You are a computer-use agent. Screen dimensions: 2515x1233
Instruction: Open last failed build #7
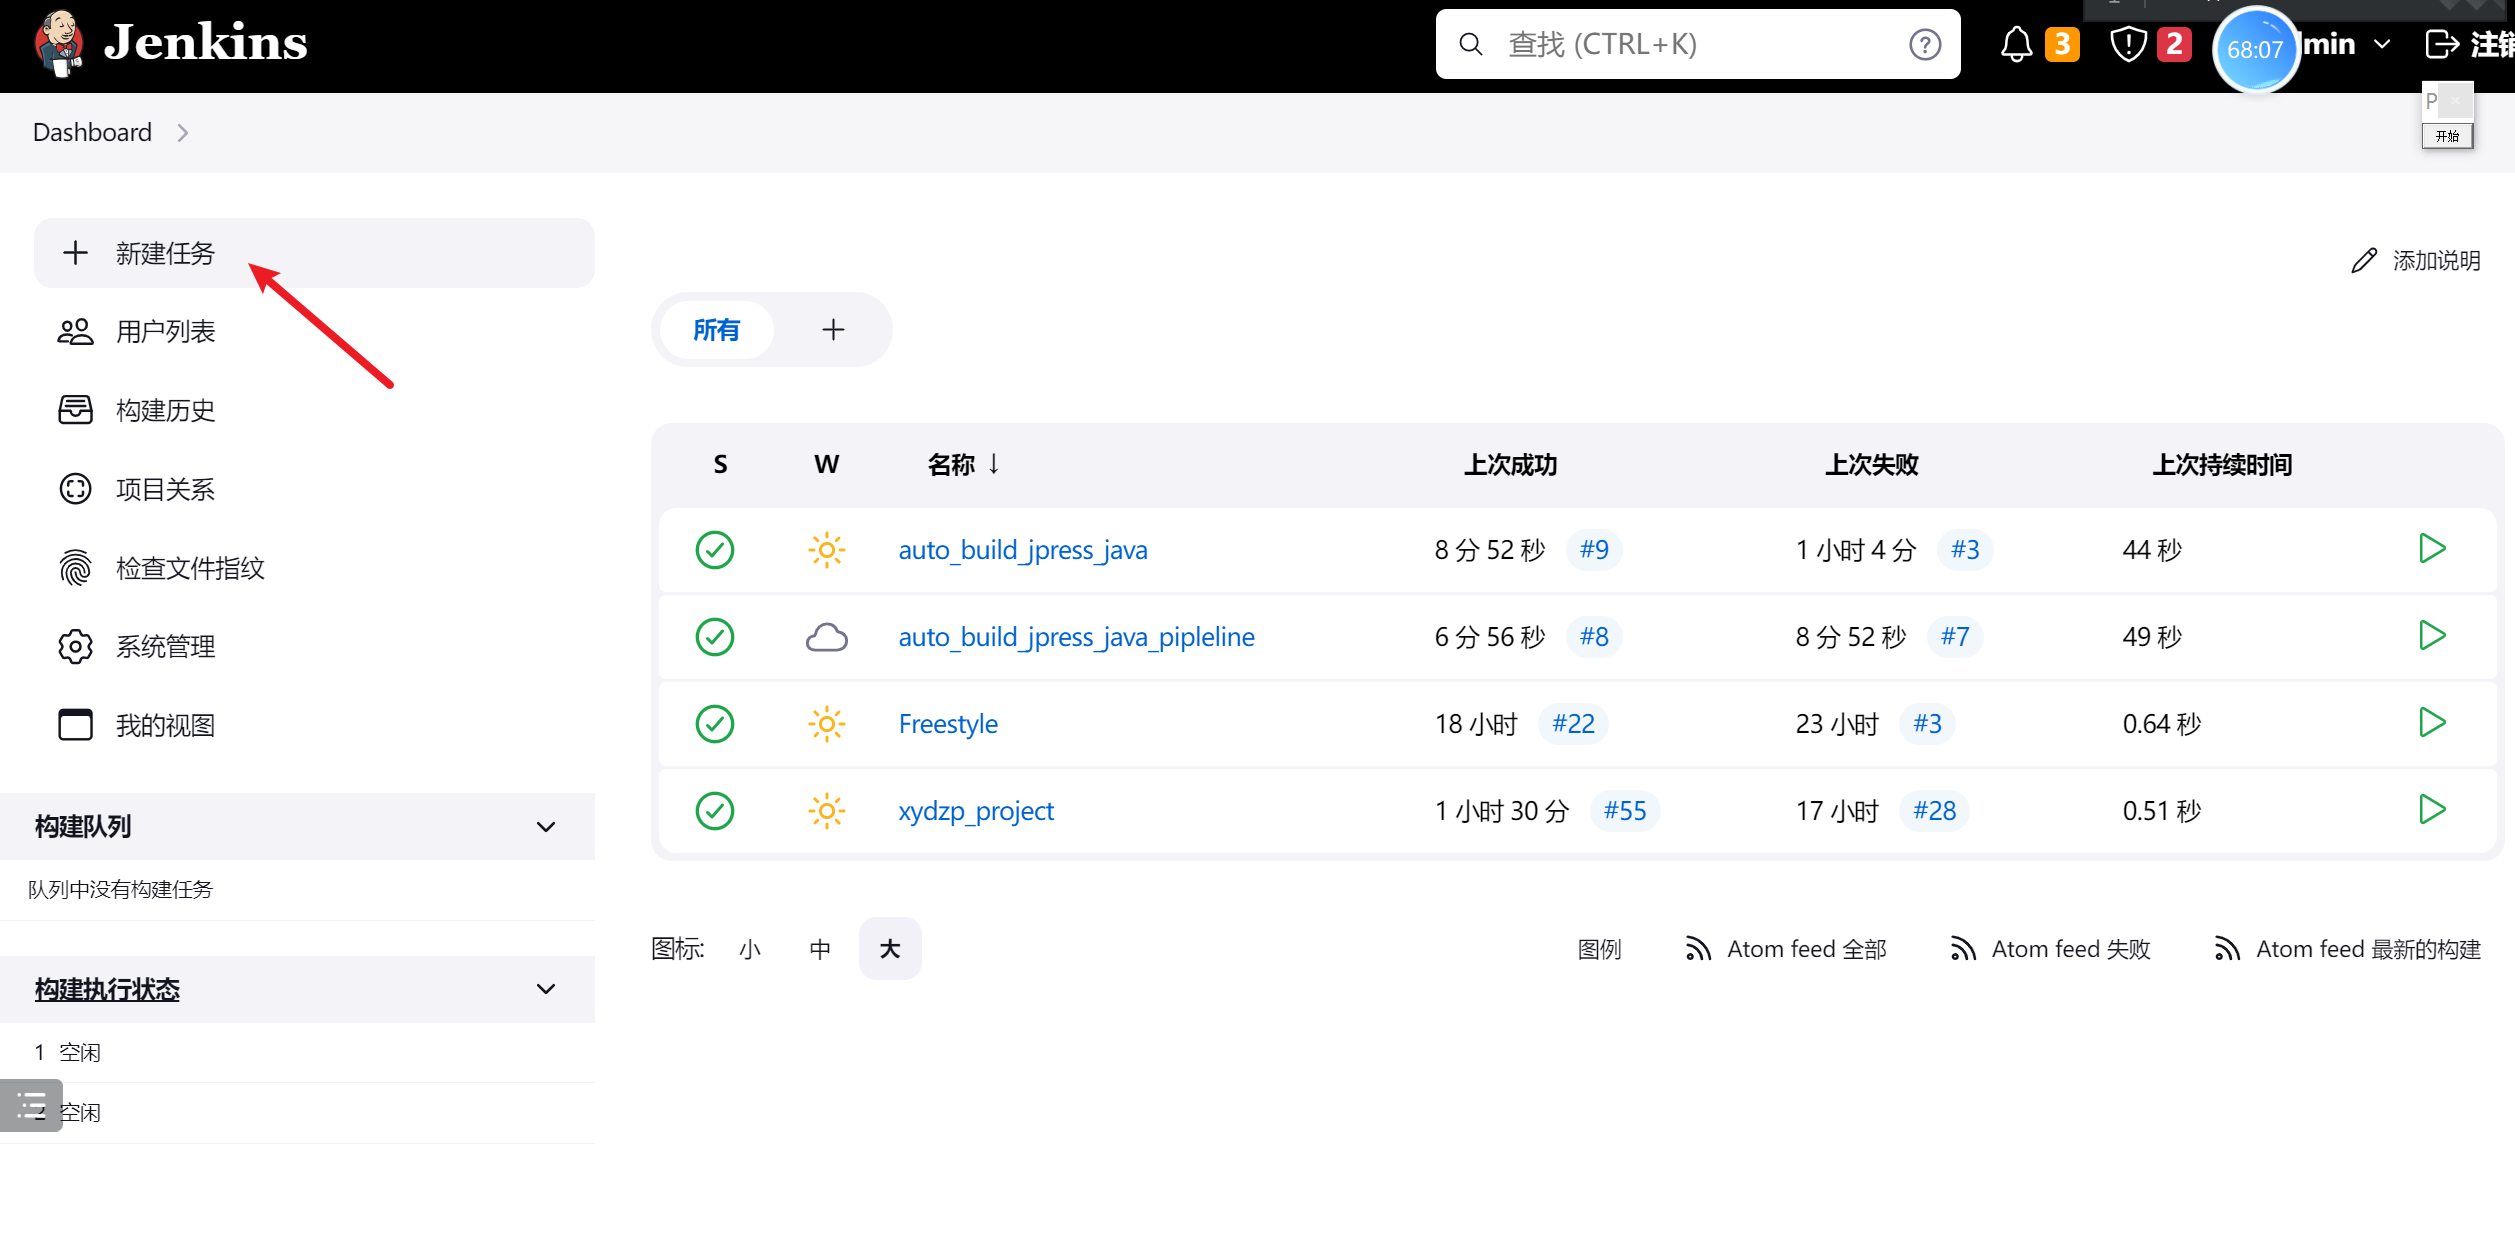(x=1955, y=637)
